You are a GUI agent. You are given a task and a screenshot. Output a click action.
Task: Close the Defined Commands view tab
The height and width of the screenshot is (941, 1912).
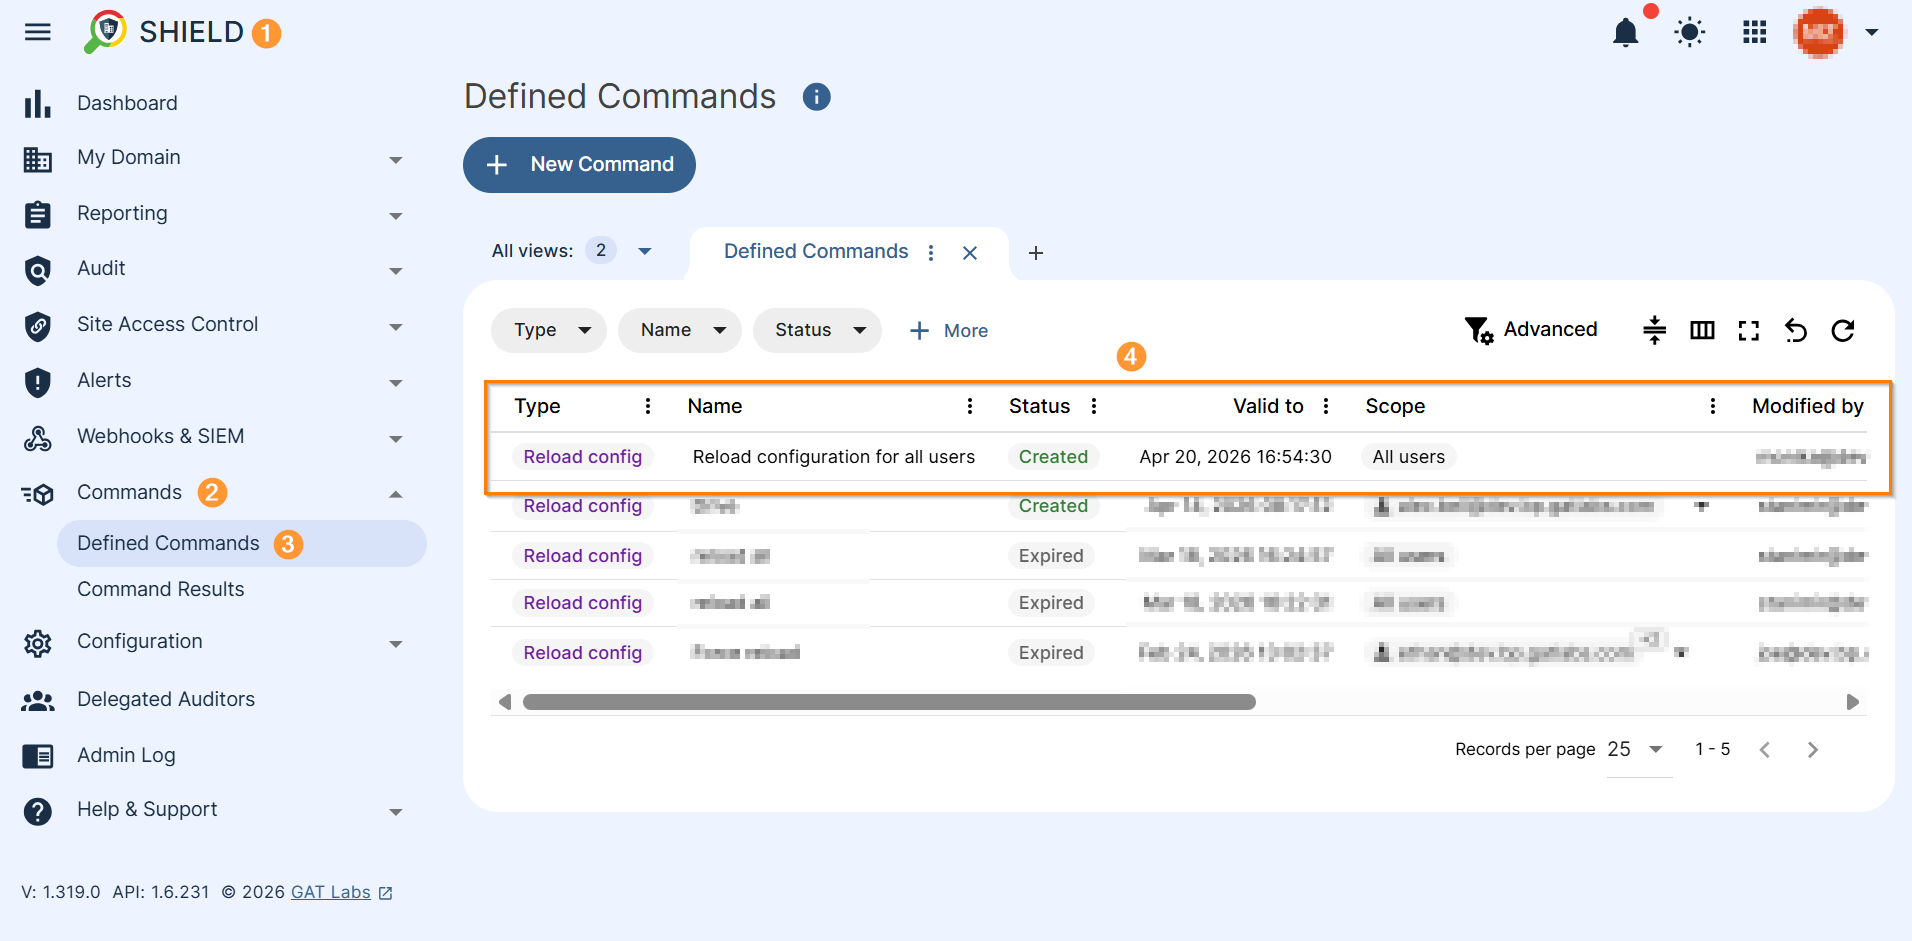click(969, 253)
